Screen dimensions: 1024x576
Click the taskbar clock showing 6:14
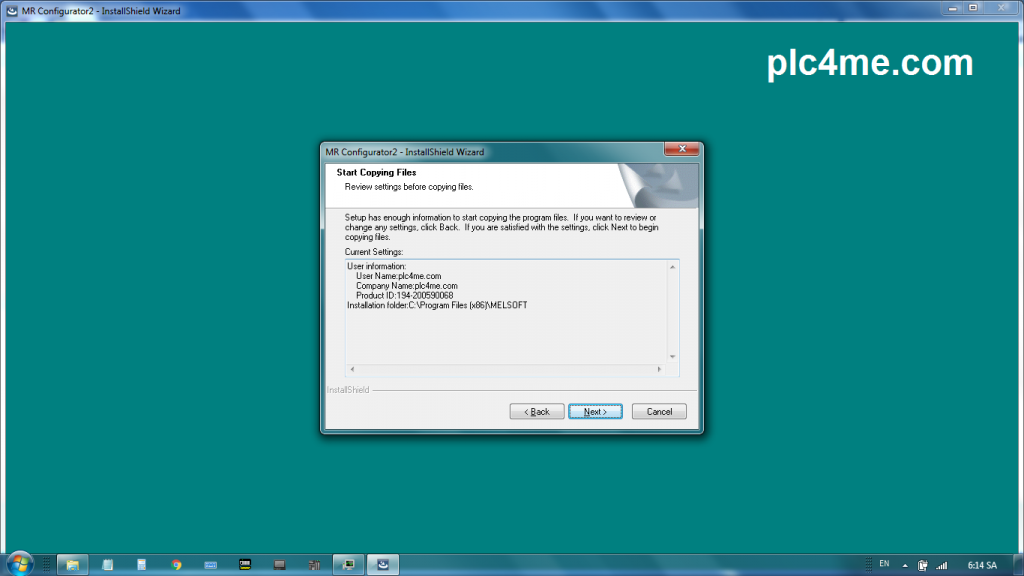click(981, 565)
